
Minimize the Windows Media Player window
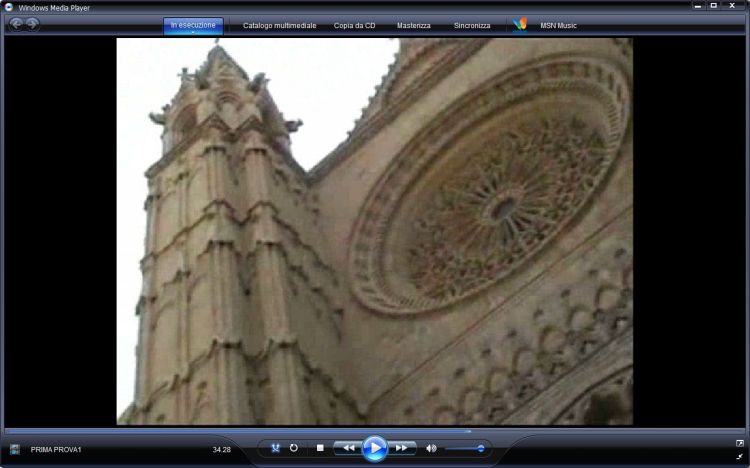[698, 6]
